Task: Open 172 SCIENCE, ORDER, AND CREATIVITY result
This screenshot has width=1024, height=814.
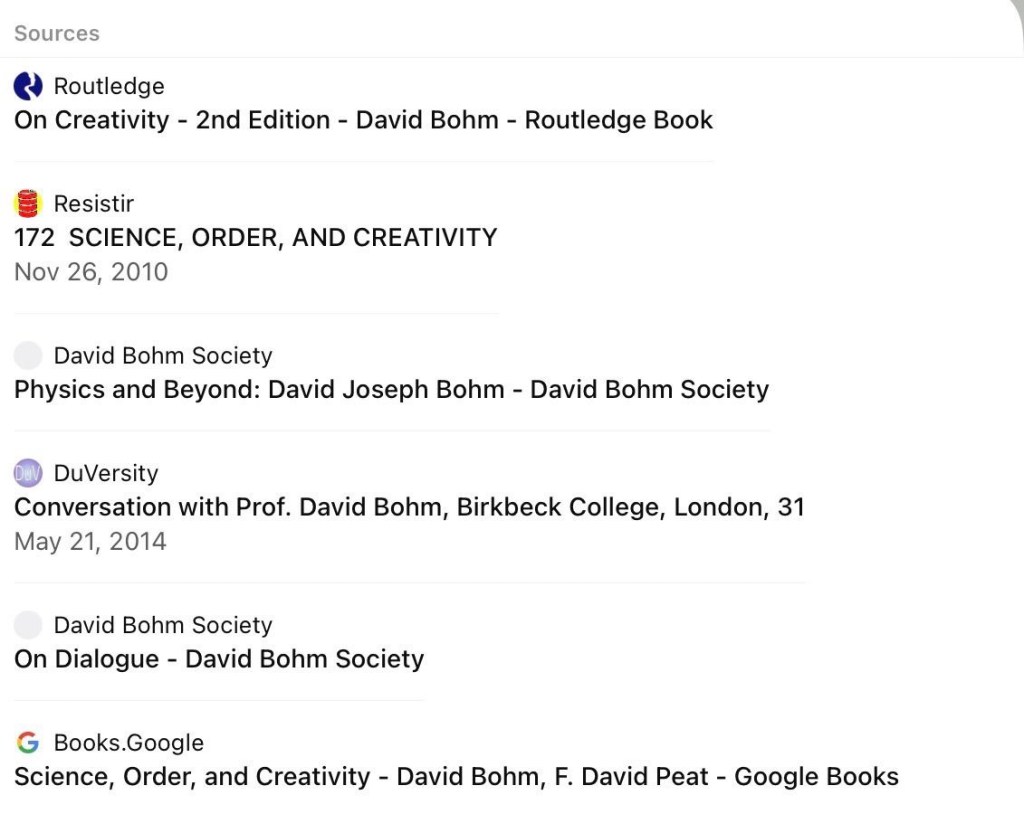Action: coord(256,238)
